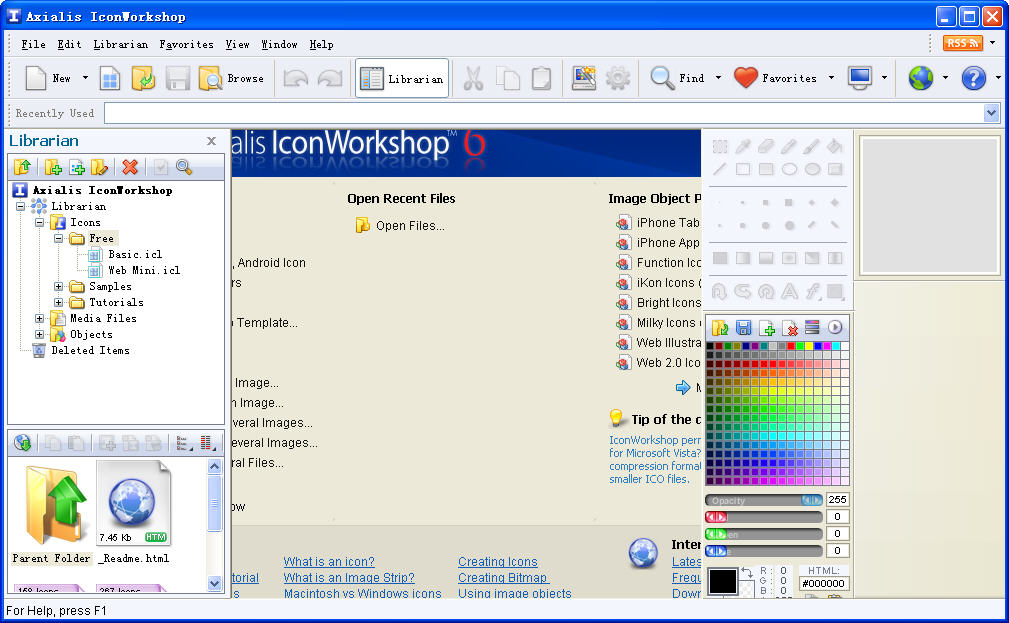Click the Browse toolbar button
The image size is (1009, 623).
coord(231,78)
